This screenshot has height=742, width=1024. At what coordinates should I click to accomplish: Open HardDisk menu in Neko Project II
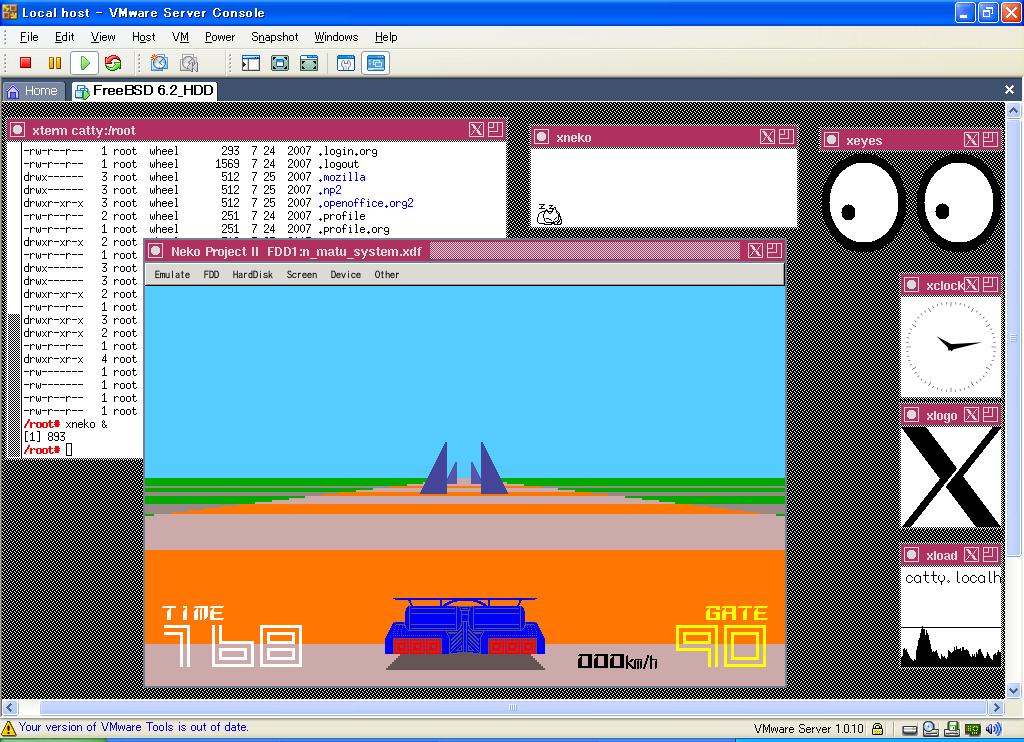tap(252, 274)
